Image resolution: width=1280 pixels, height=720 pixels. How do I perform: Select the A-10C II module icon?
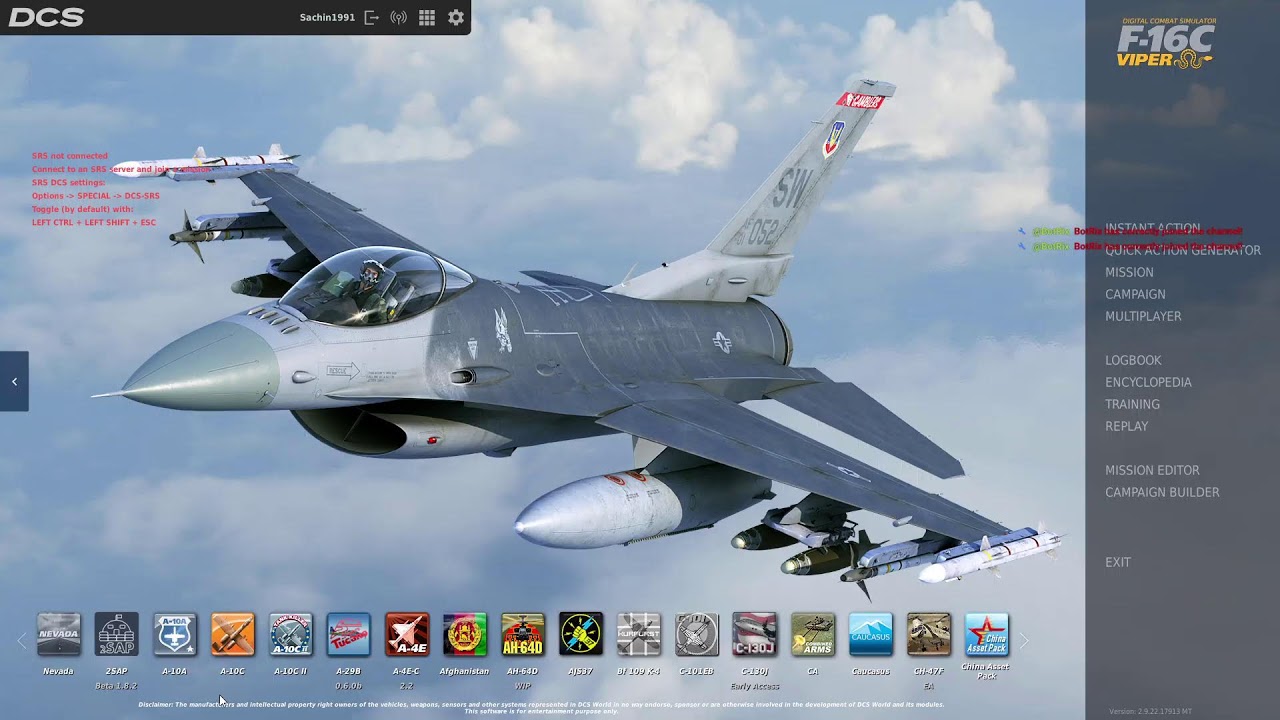[291, 635]
